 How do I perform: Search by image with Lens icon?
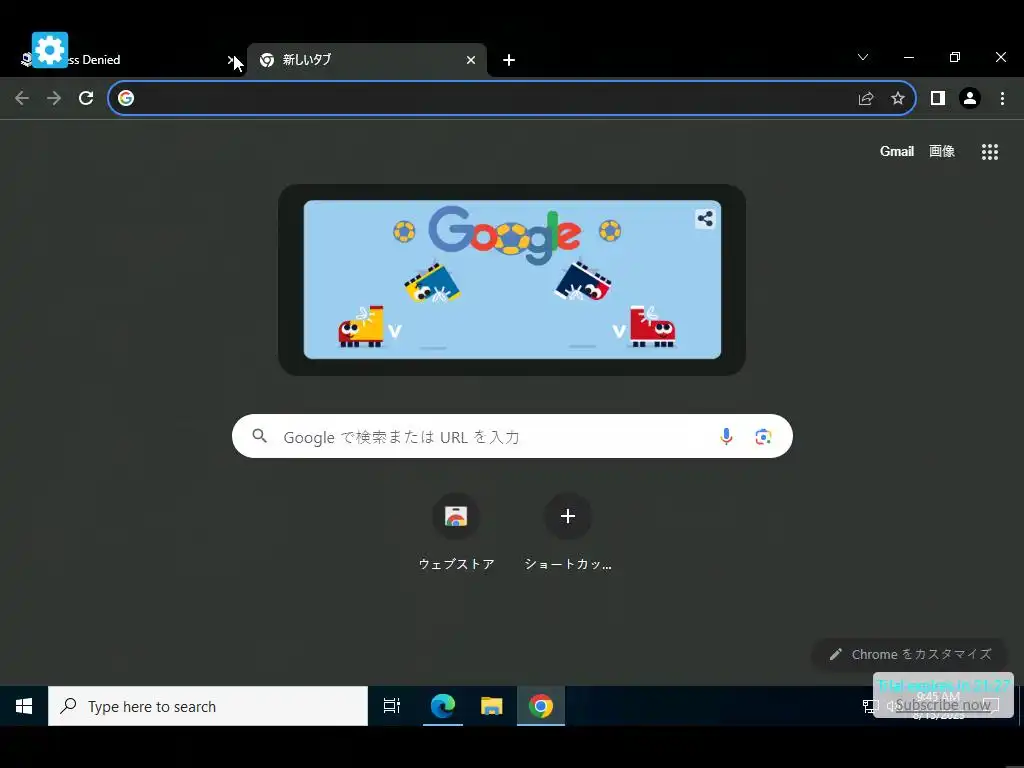click(763, 436)
